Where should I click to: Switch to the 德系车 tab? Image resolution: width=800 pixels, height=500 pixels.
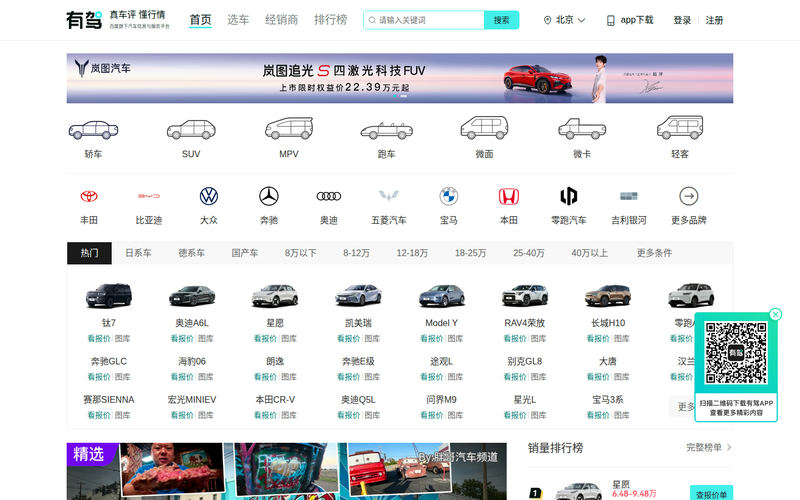191,253
